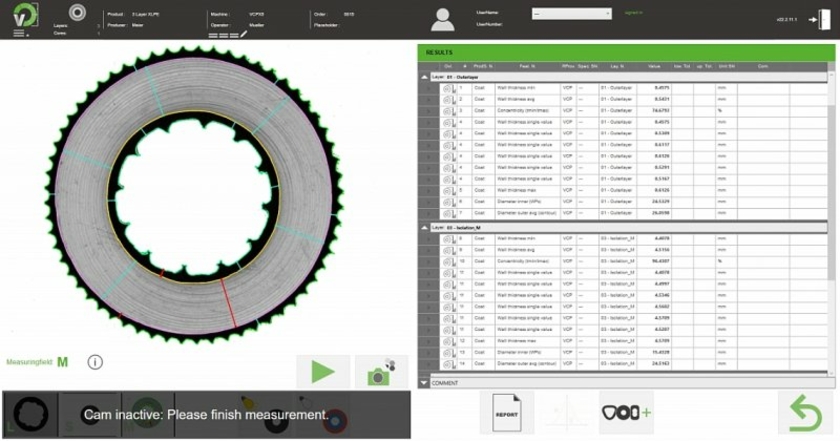Click measurement icon of row 3 Concentricity
This screenshot has width=840, height=441.
coord(449,111)
